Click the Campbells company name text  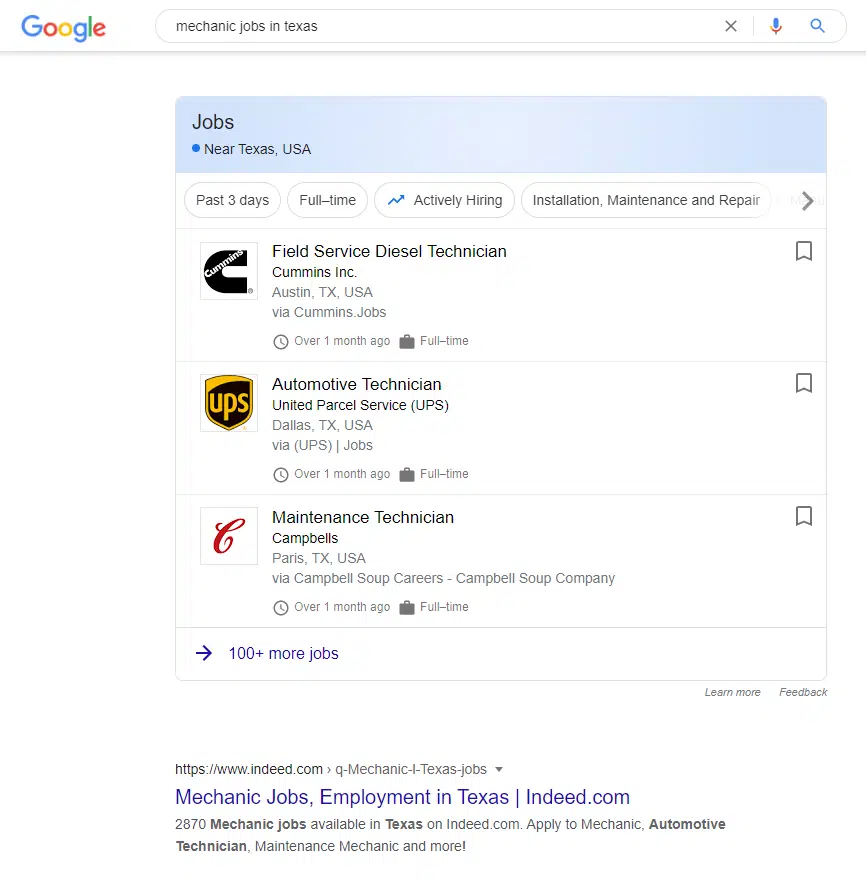(x=305, y=538)
